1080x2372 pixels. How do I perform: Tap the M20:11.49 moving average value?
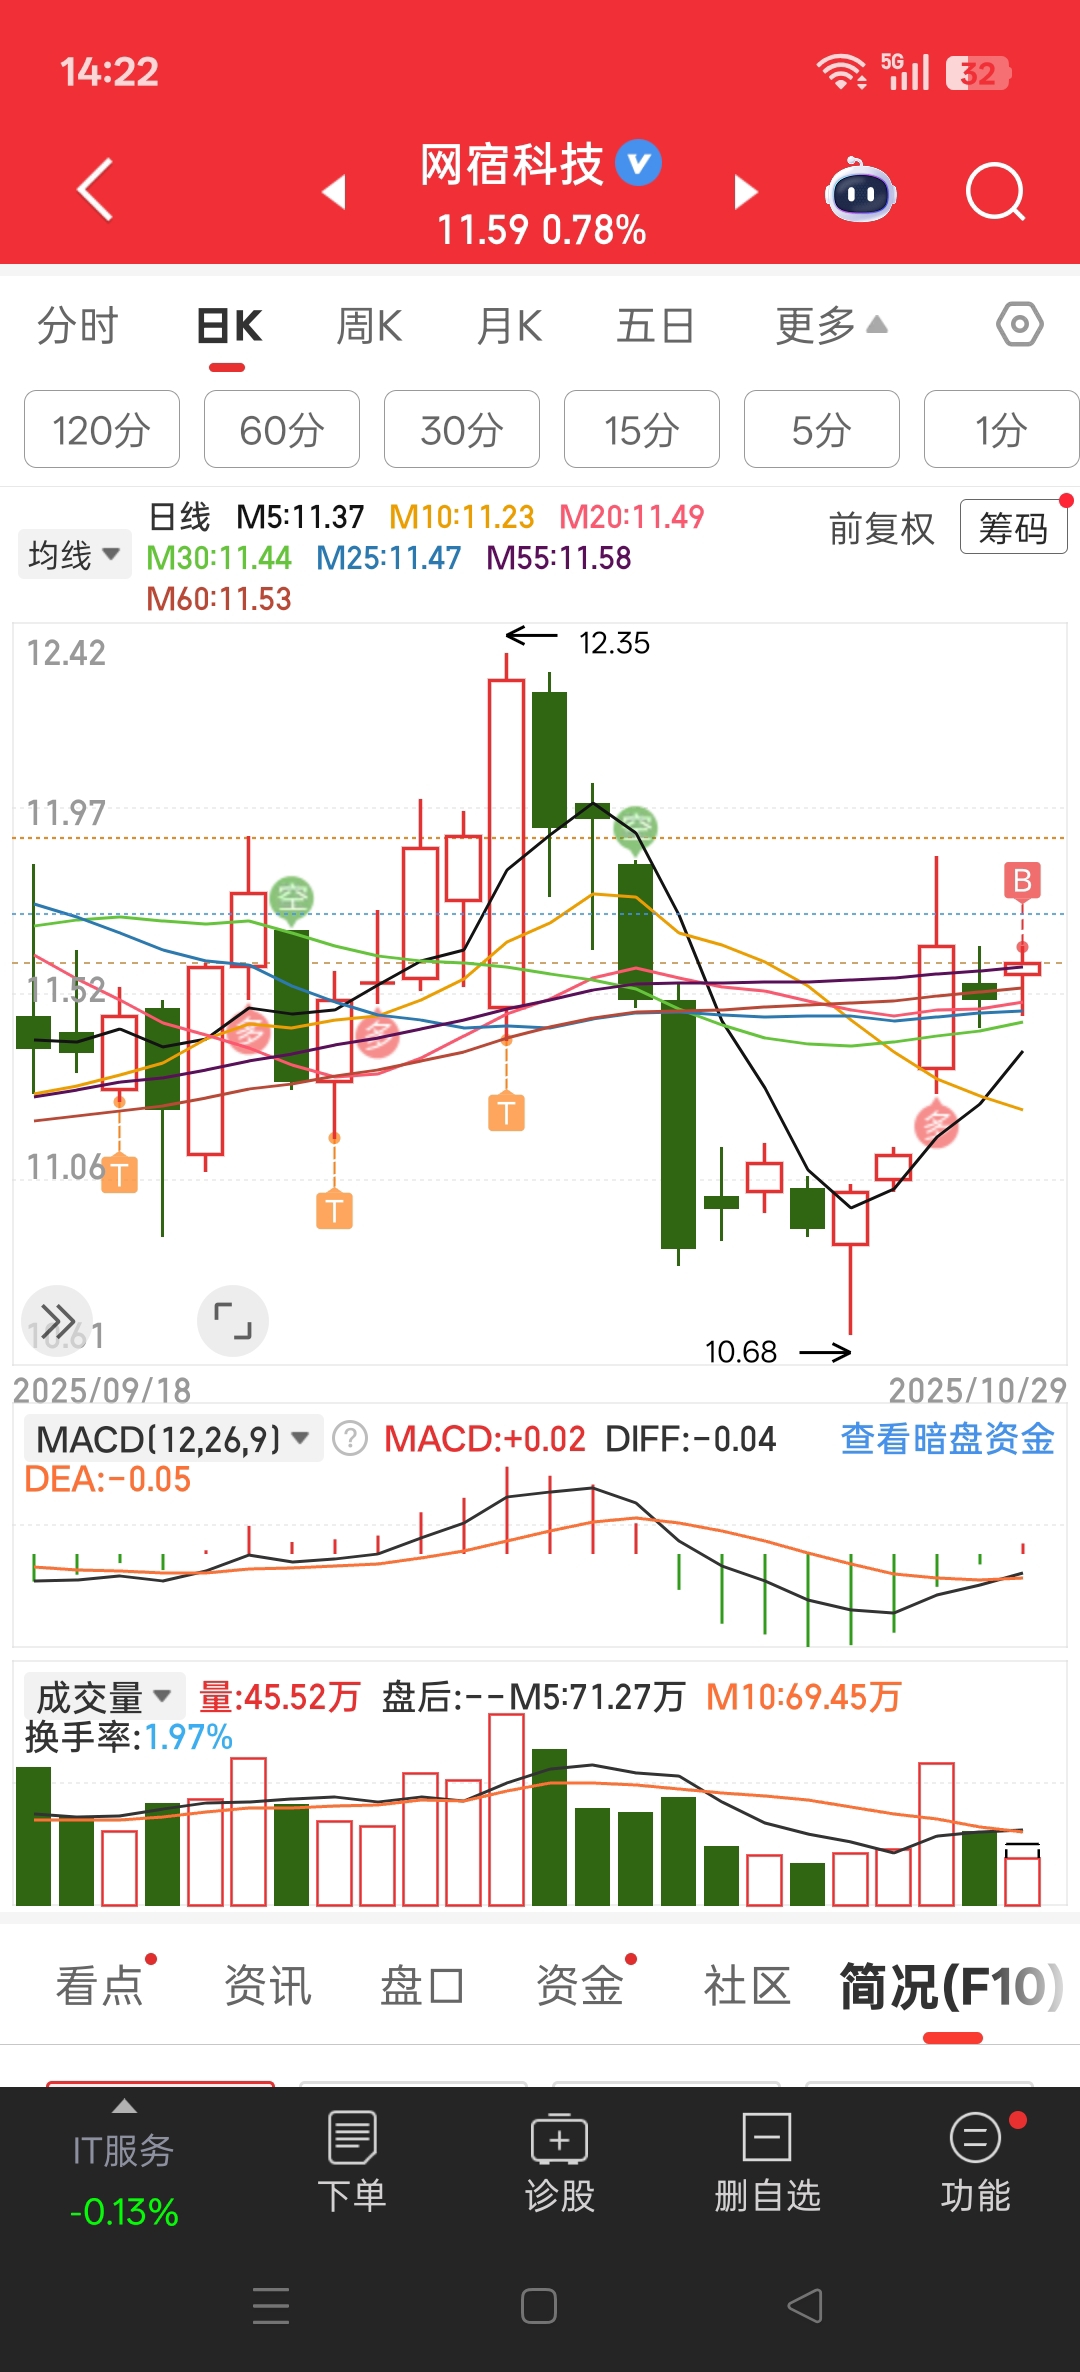point(632,517)
